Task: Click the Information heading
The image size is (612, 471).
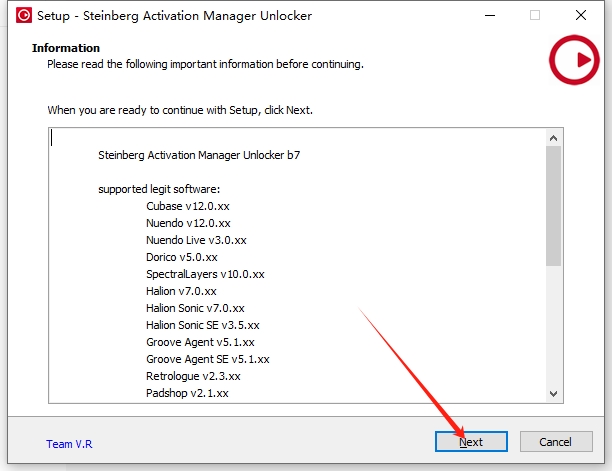Action: tap(66, 48)
